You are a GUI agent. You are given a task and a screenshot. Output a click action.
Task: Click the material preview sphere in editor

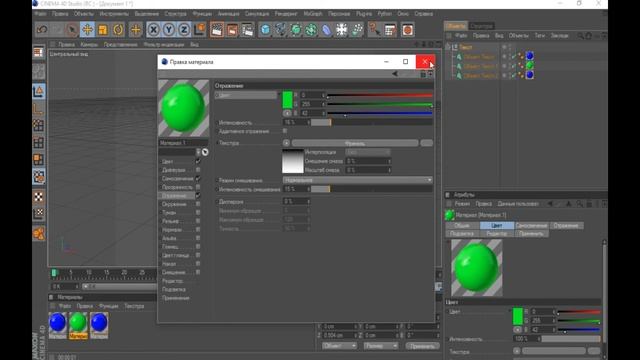click(183, 108)
